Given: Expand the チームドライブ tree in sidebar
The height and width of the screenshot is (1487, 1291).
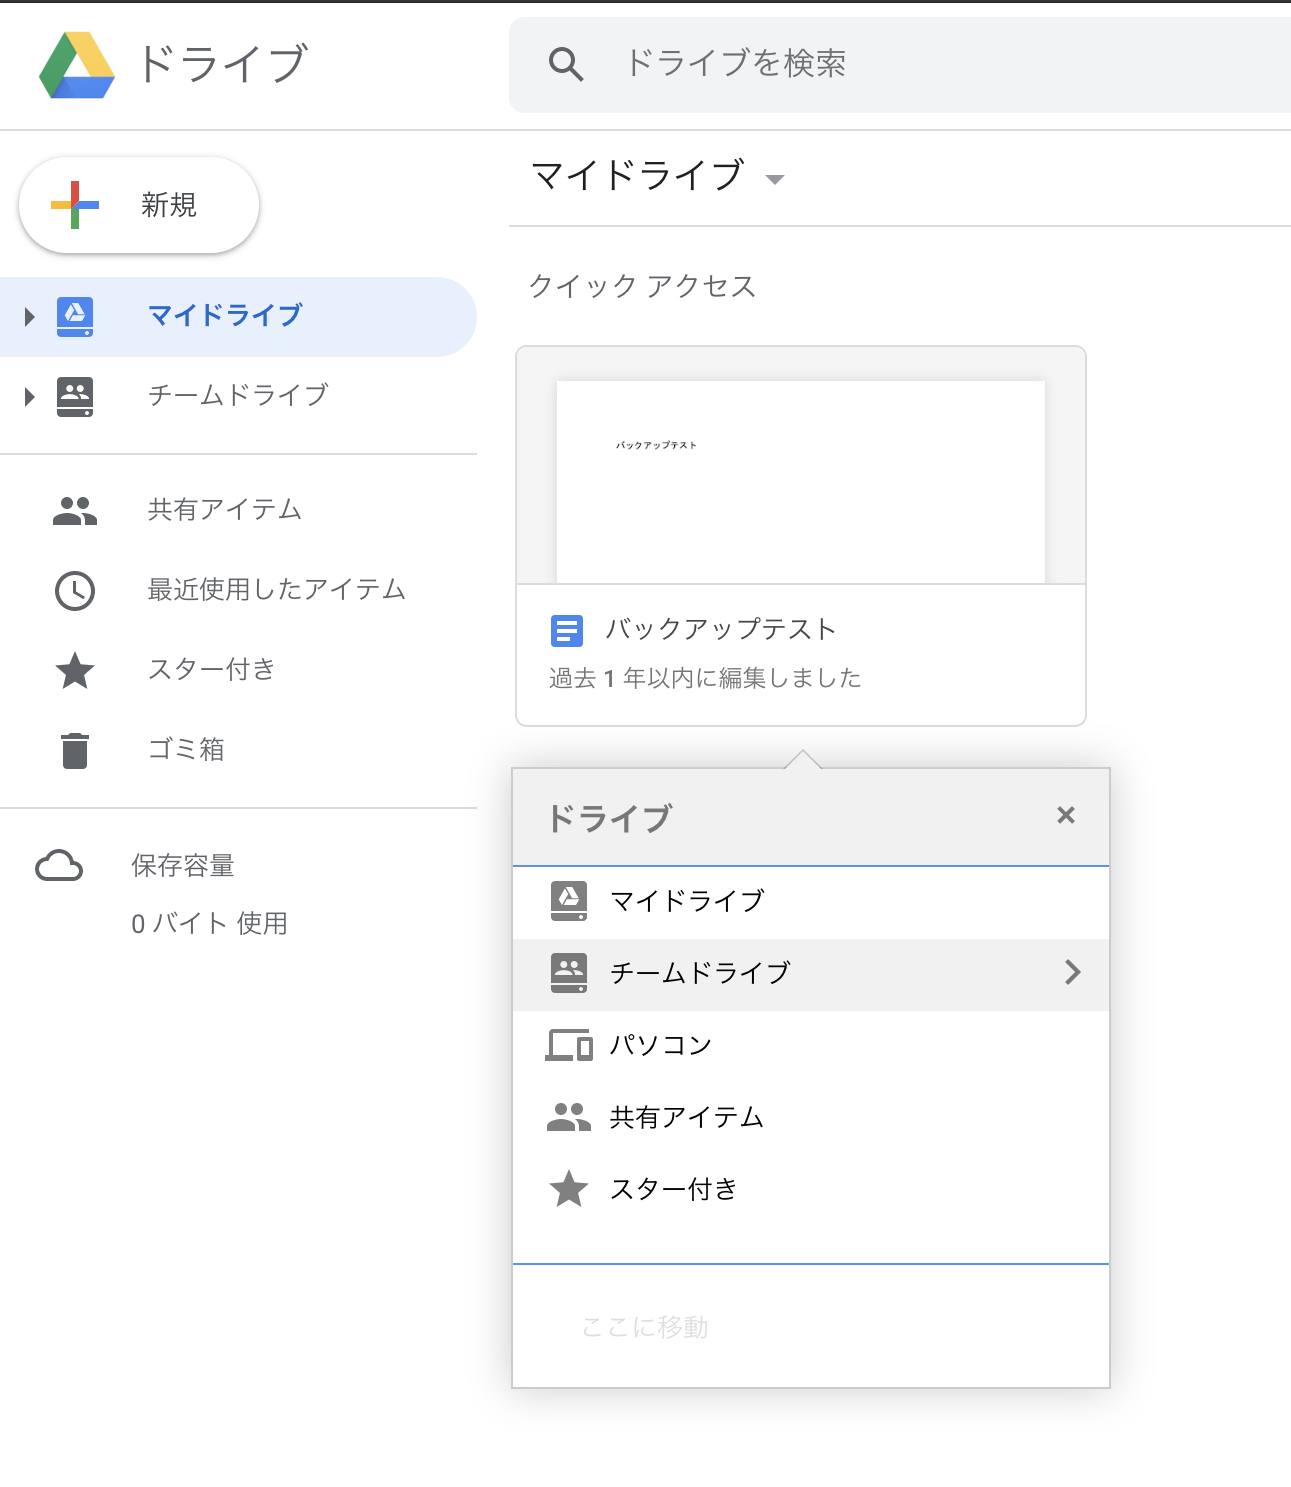Looking at the screenshot, I should pyautogui.click(x=29, y=397).
